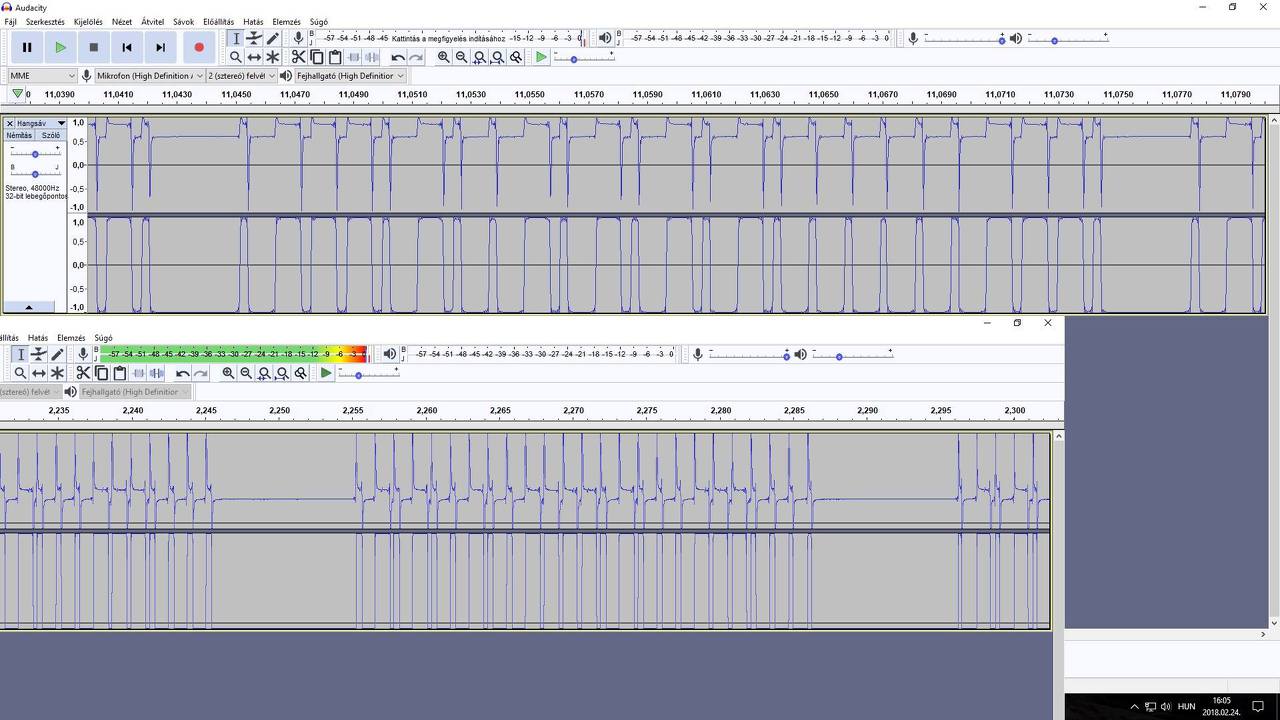Open the Fájl menu
Screen dimensions: 1280x720
point(10,22)
